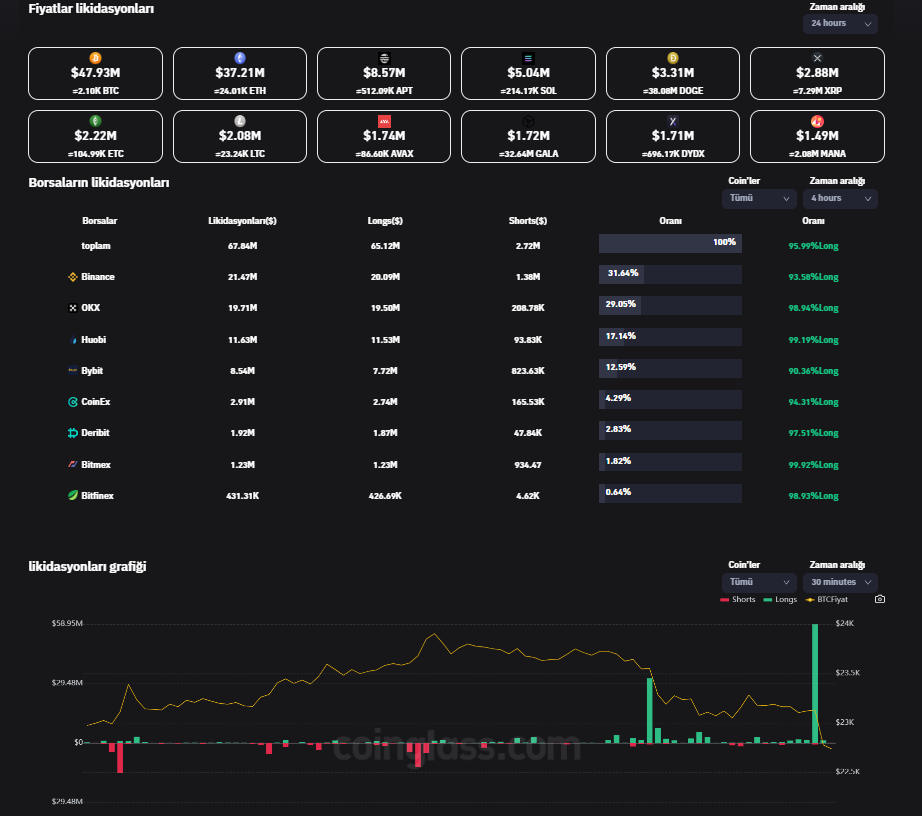Click the Binance logo in the exchanges table

coord(72,277)
